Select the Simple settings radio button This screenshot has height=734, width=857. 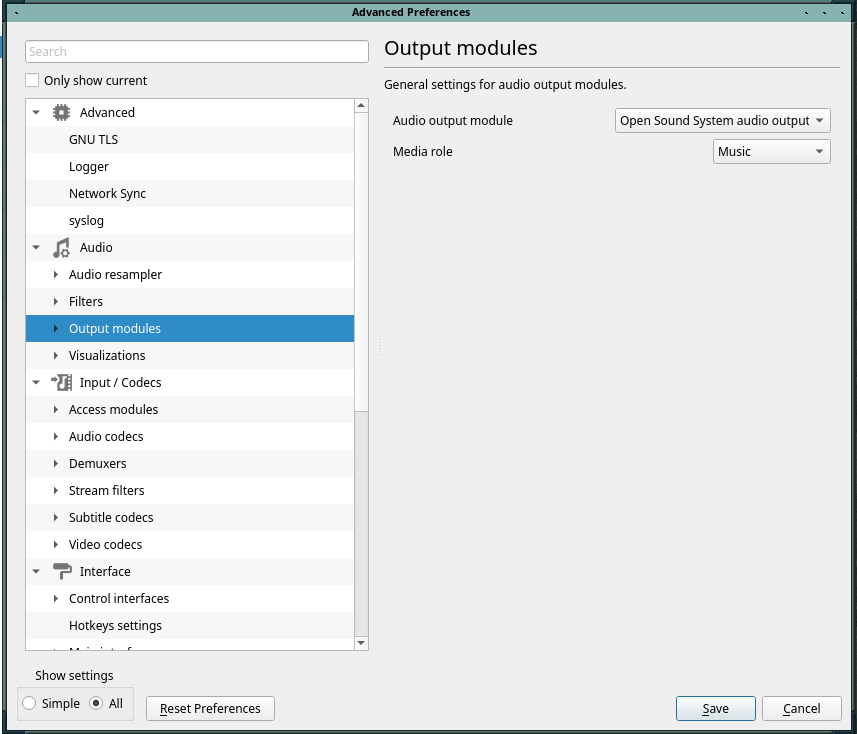[x=29, y=704]
